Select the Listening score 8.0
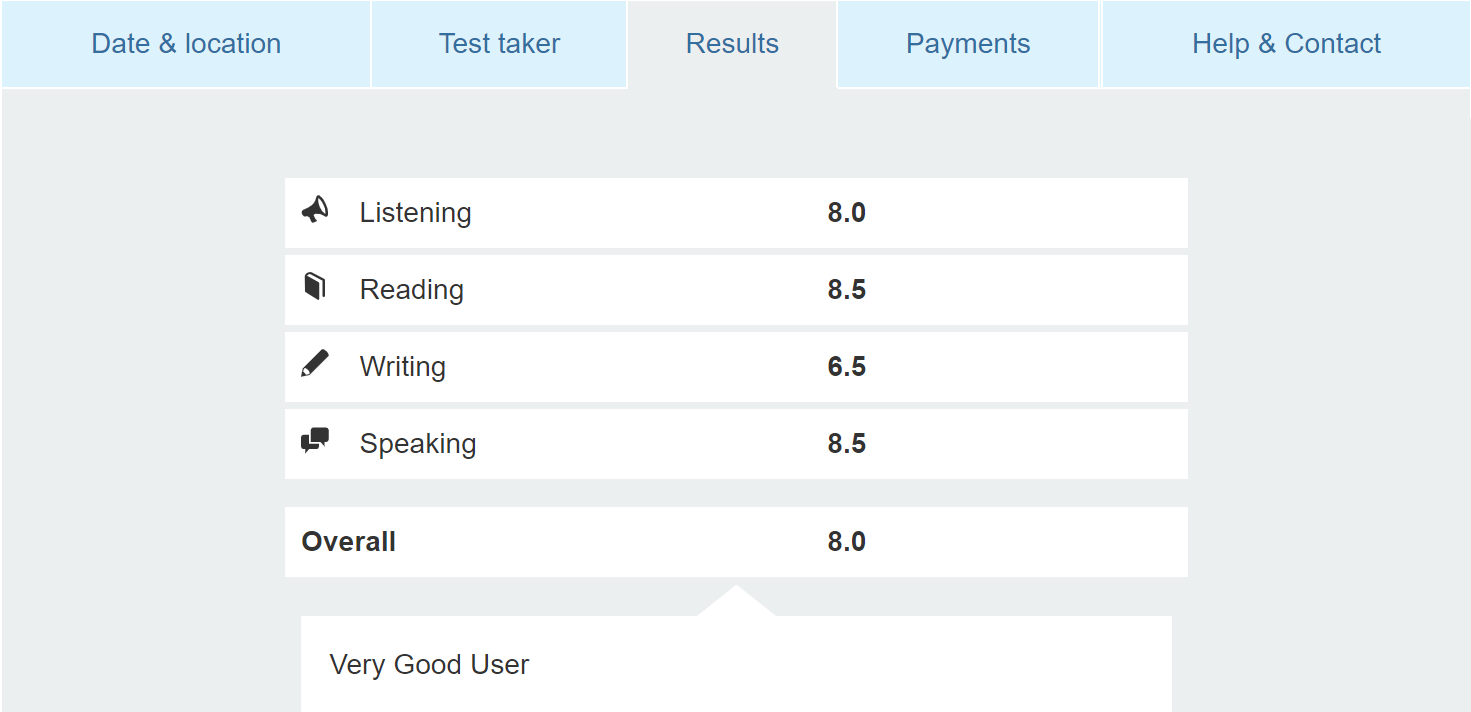The width and height of the screenshot is (1471, 712). pos(846,213)
